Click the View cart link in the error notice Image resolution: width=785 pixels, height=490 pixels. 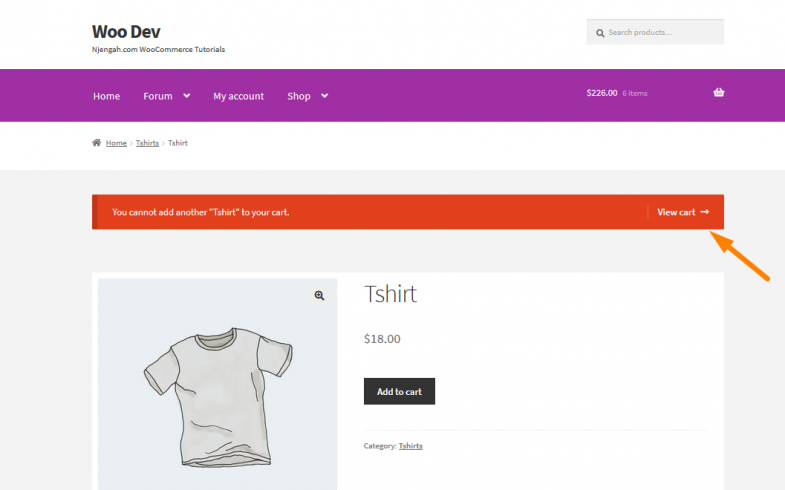coord(676,212)
